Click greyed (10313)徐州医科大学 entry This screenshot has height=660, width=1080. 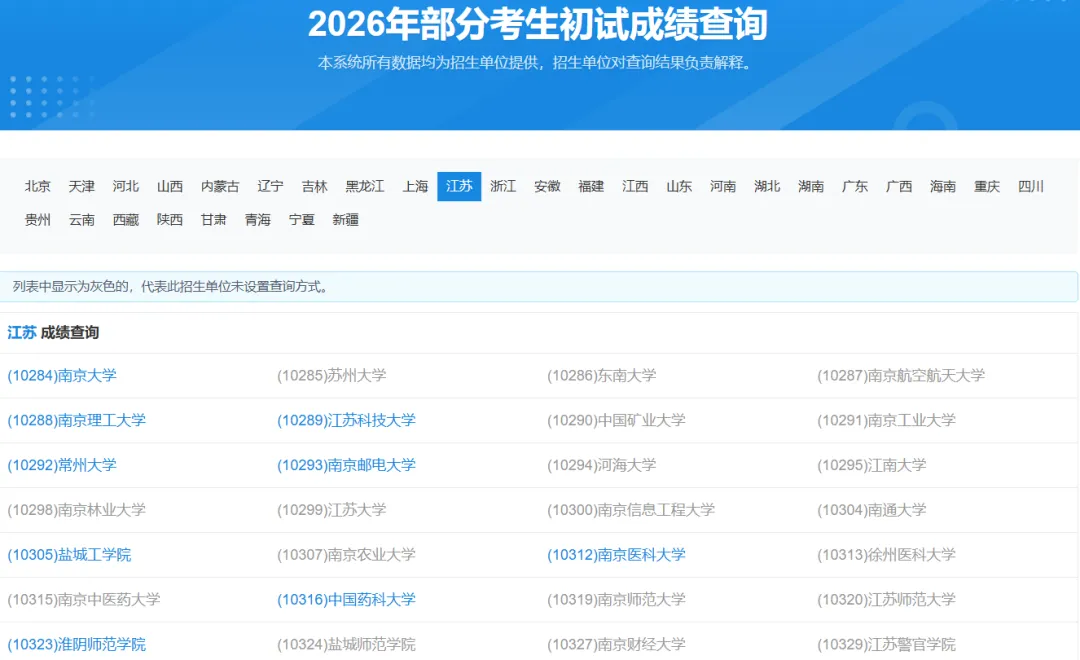pyautogui.click(x=886, y=555)
